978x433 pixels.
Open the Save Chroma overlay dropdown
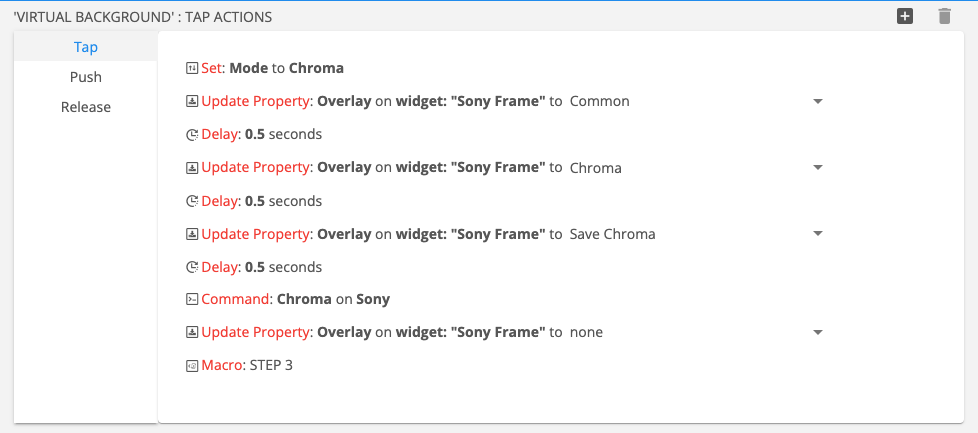click(x=817, y=234)
